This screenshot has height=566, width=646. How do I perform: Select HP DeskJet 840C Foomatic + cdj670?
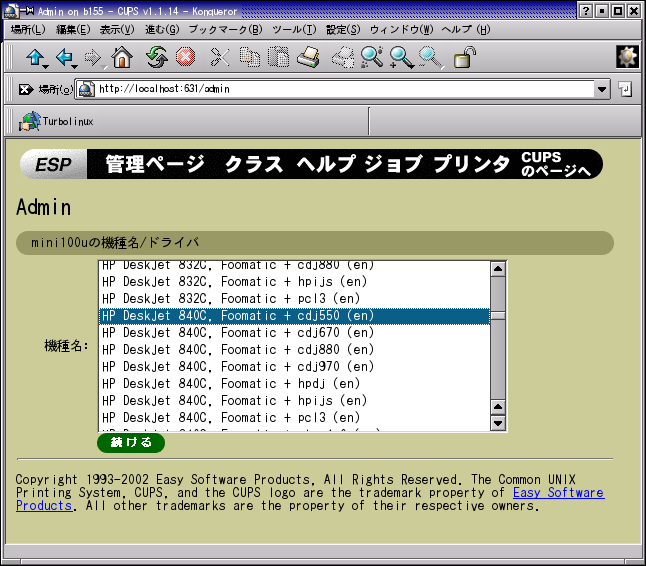pyautogui.click(x=294, y=333)
